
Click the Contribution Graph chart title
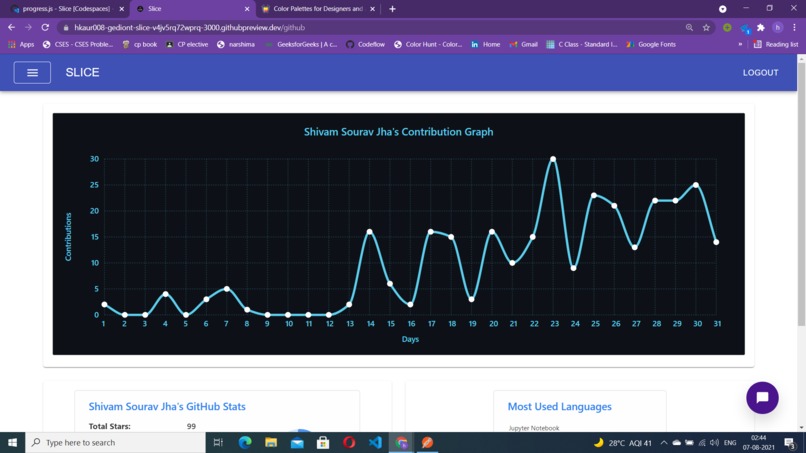tap(398, 132)
